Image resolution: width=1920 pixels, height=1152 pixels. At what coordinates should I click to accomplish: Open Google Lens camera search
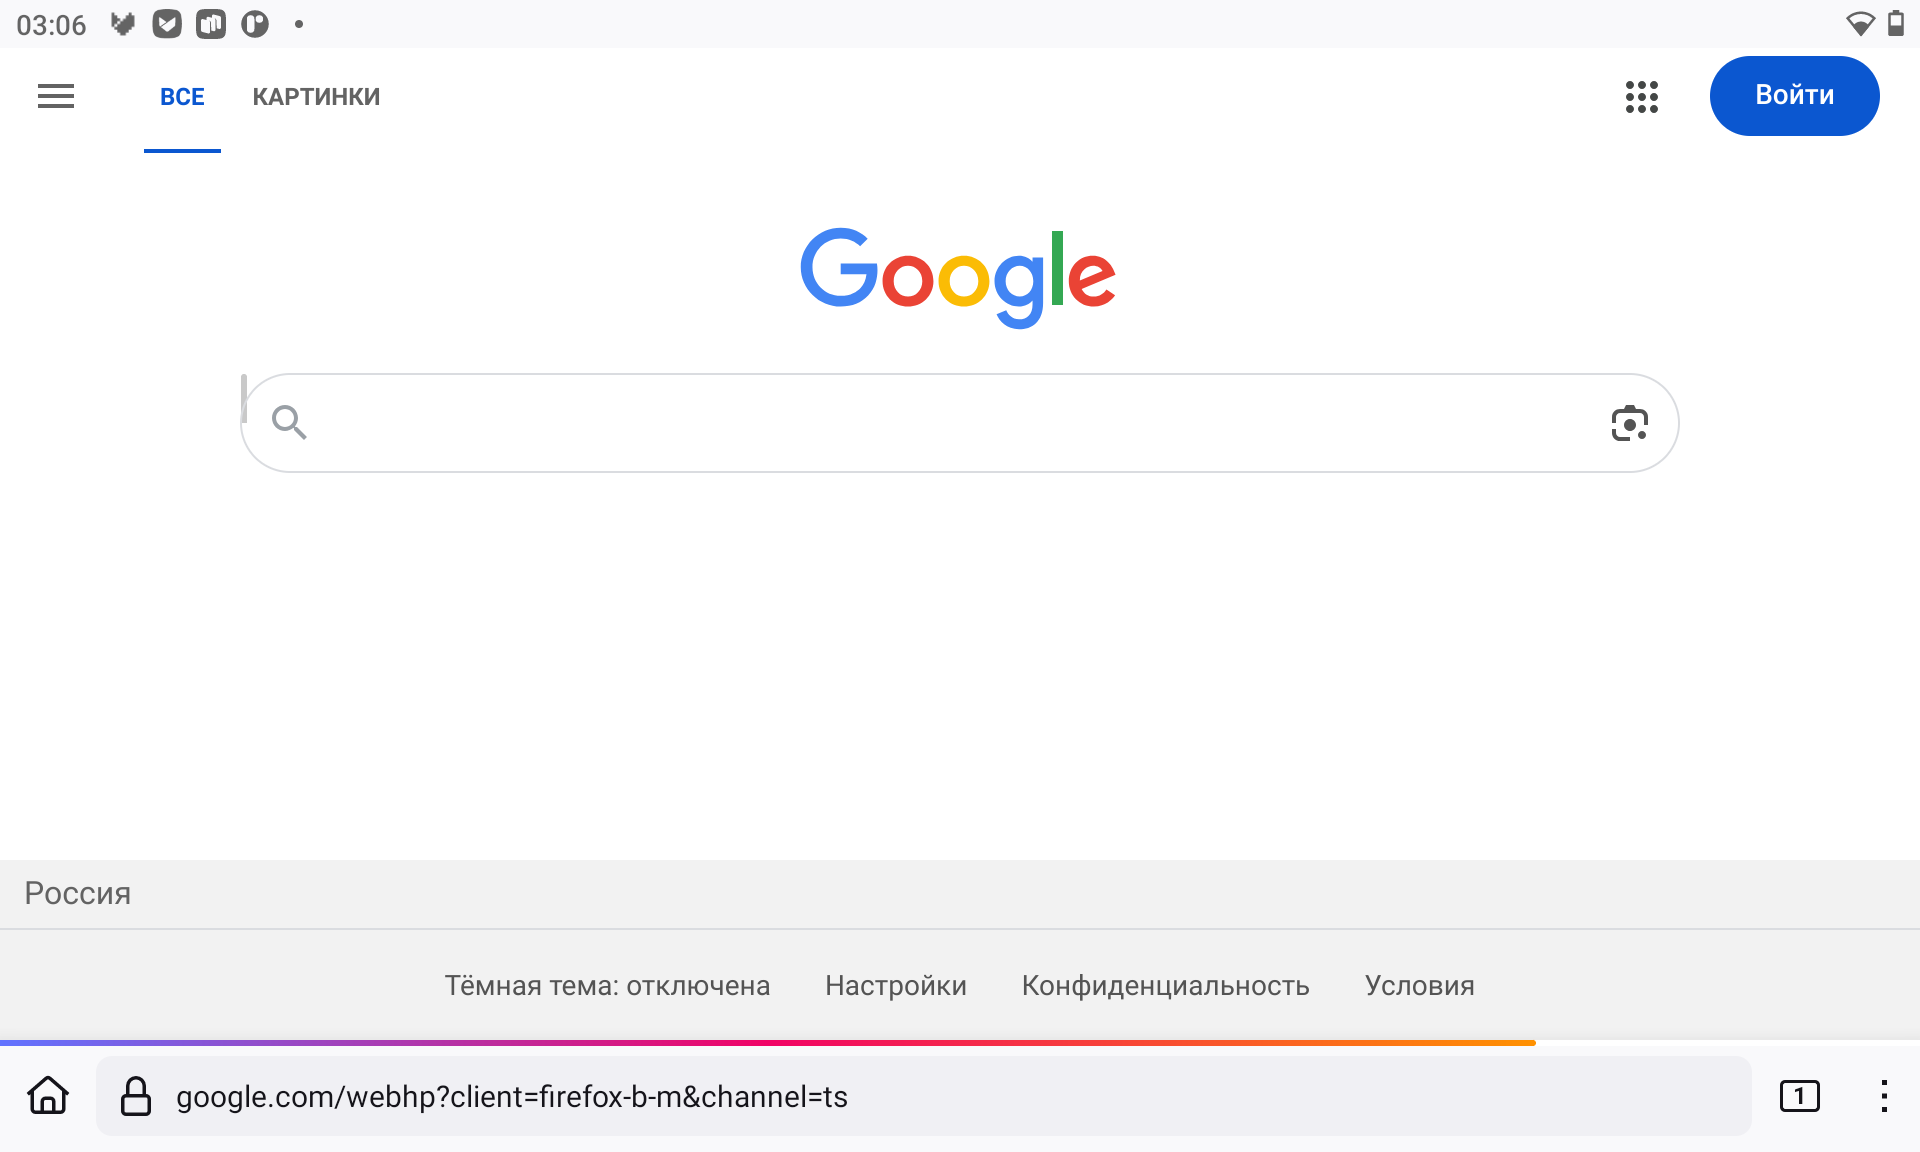click(x=1629, y=424)
